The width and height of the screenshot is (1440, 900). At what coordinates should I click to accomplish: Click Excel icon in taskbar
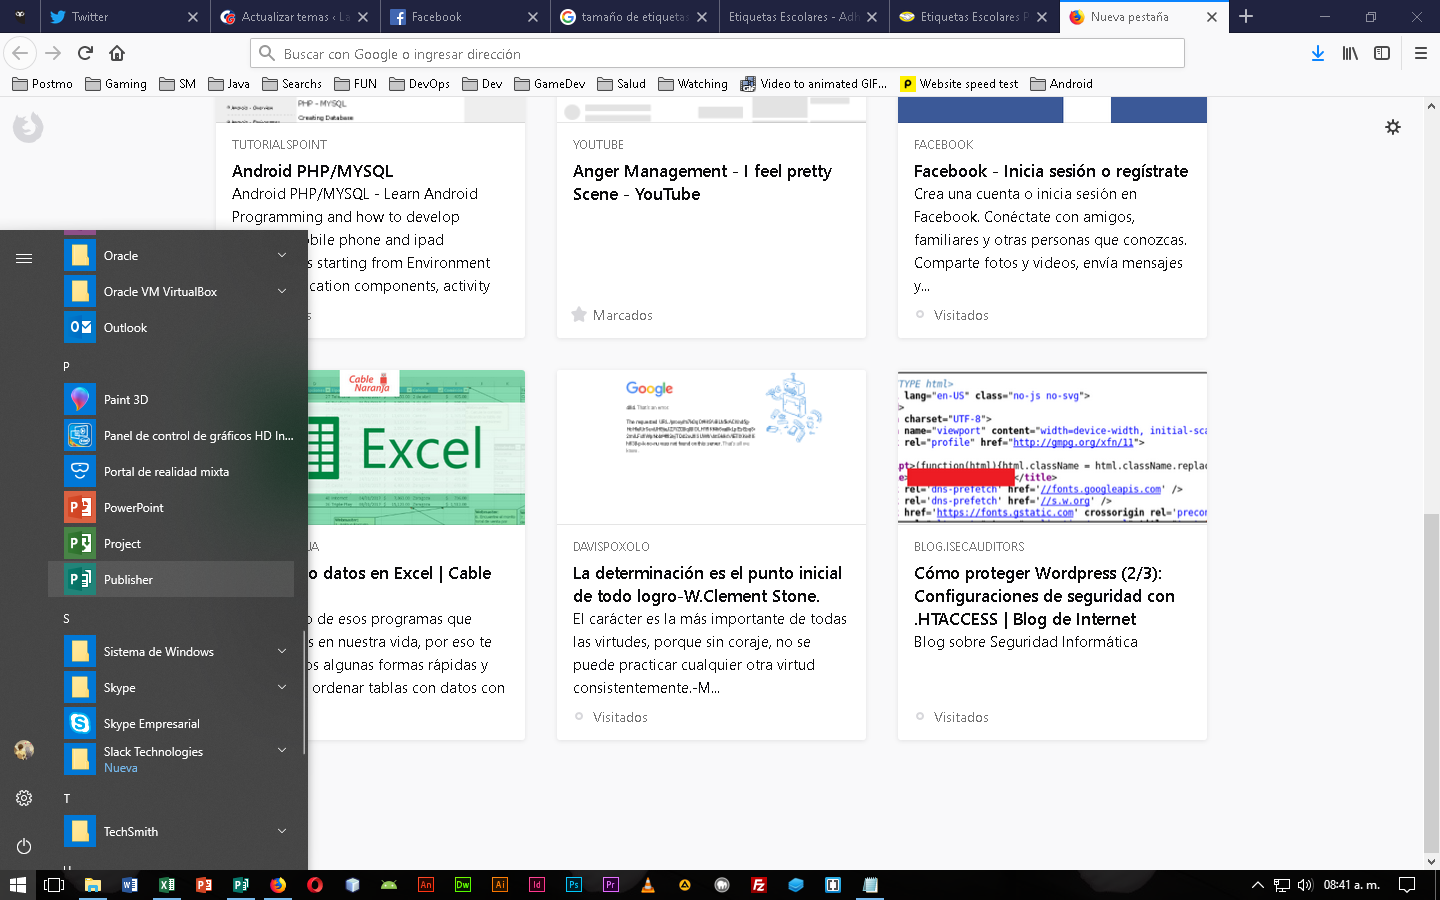[166, 885]
